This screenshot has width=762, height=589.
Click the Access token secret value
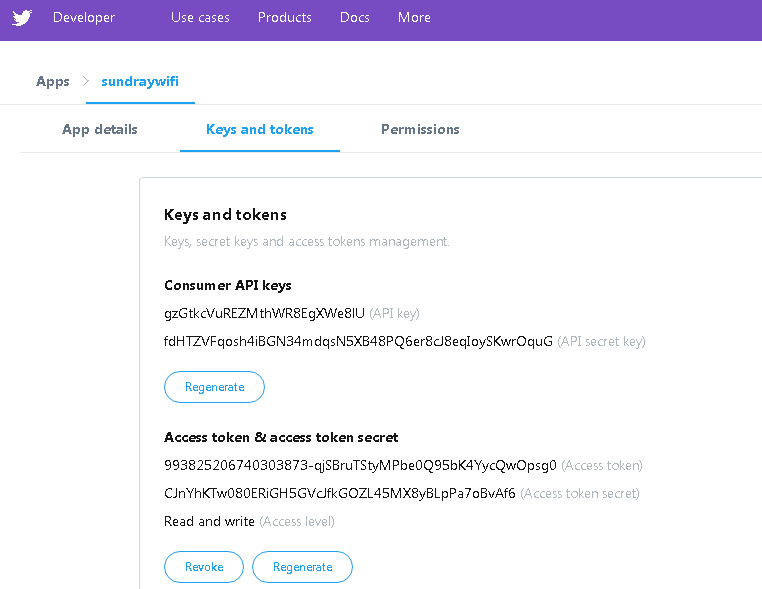(340, 493)
